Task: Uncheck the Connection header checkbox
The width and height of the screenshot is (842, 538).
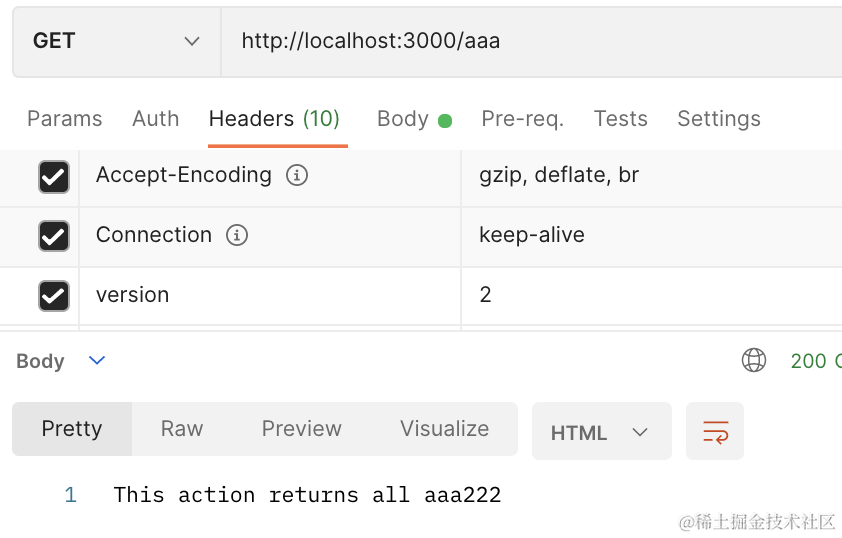Action: [53, 236]
